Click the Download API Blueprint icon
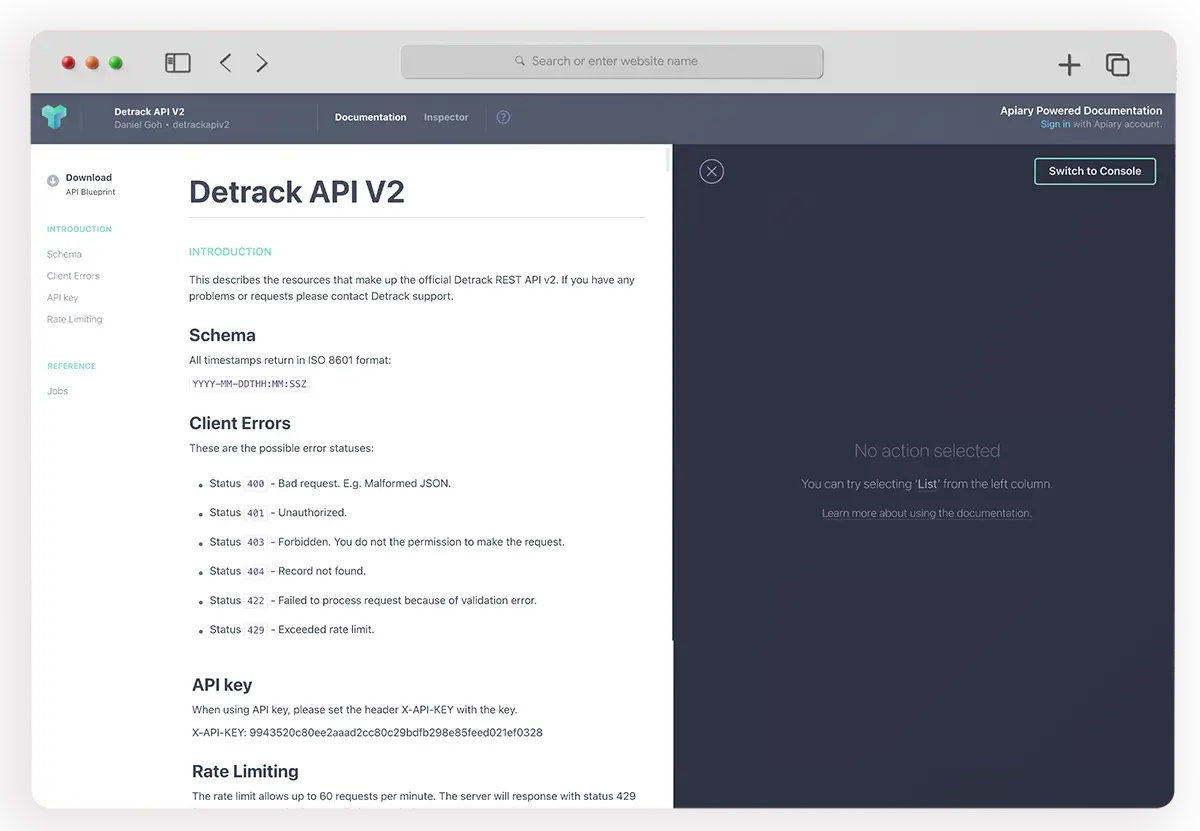 (x=53, y=182)
